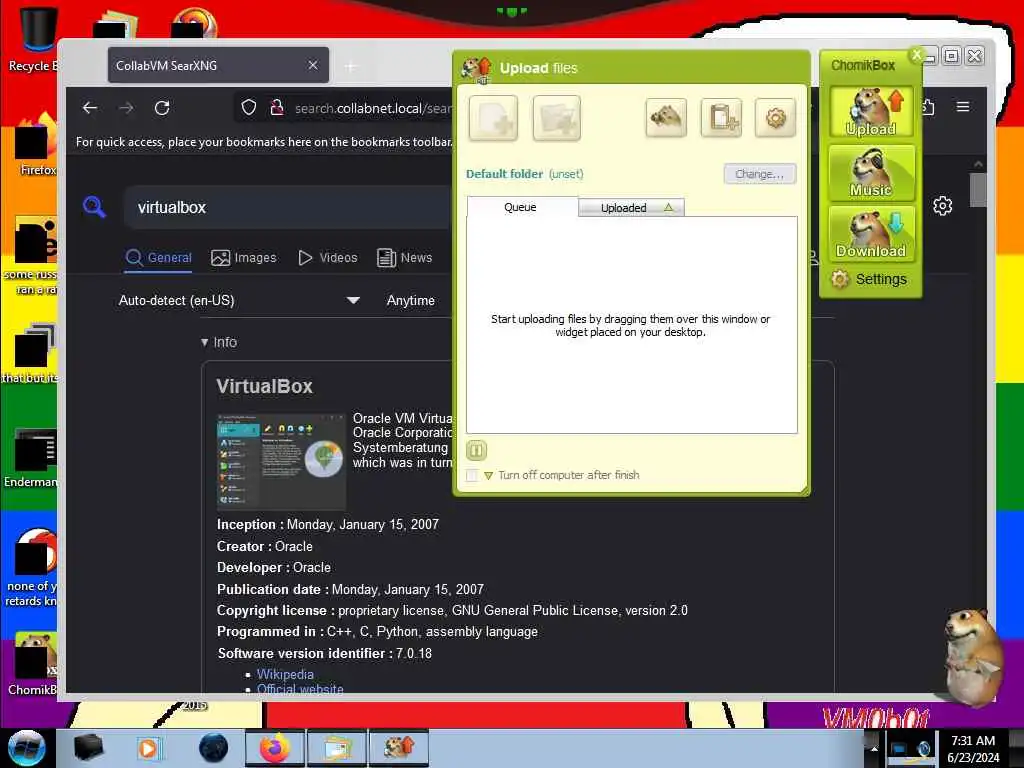The image size is (1024, 768).
Task: Switch to the Uploaded tab
Action: coord(631,208)
